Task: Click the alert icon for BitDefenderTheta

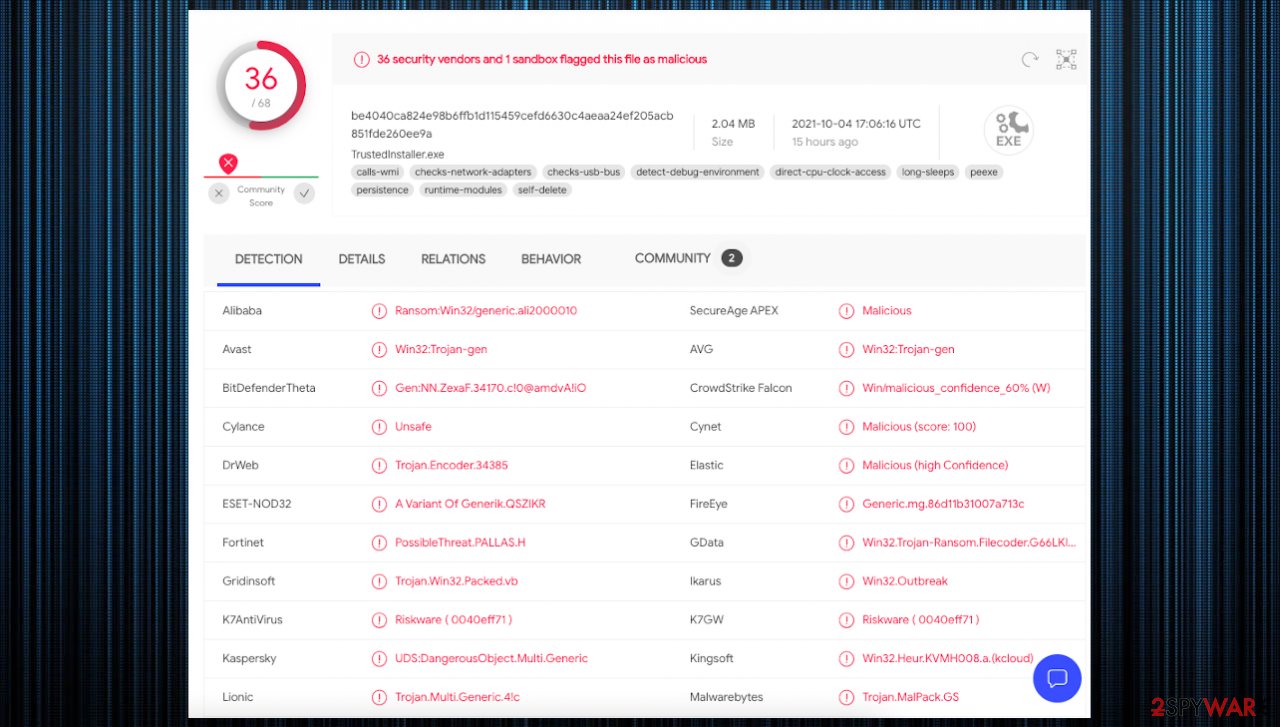Action: click(379, 388)
